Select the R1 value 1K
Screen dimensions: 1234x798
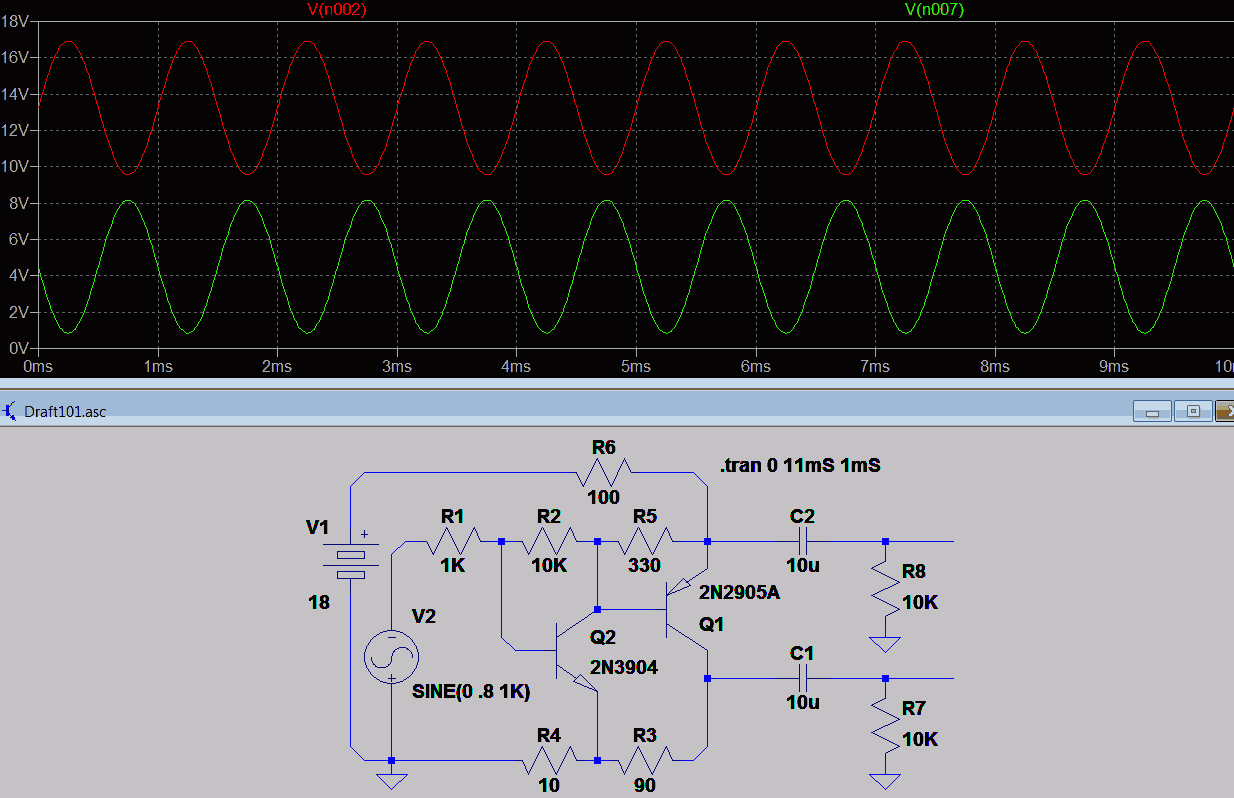tap(453, 565)
